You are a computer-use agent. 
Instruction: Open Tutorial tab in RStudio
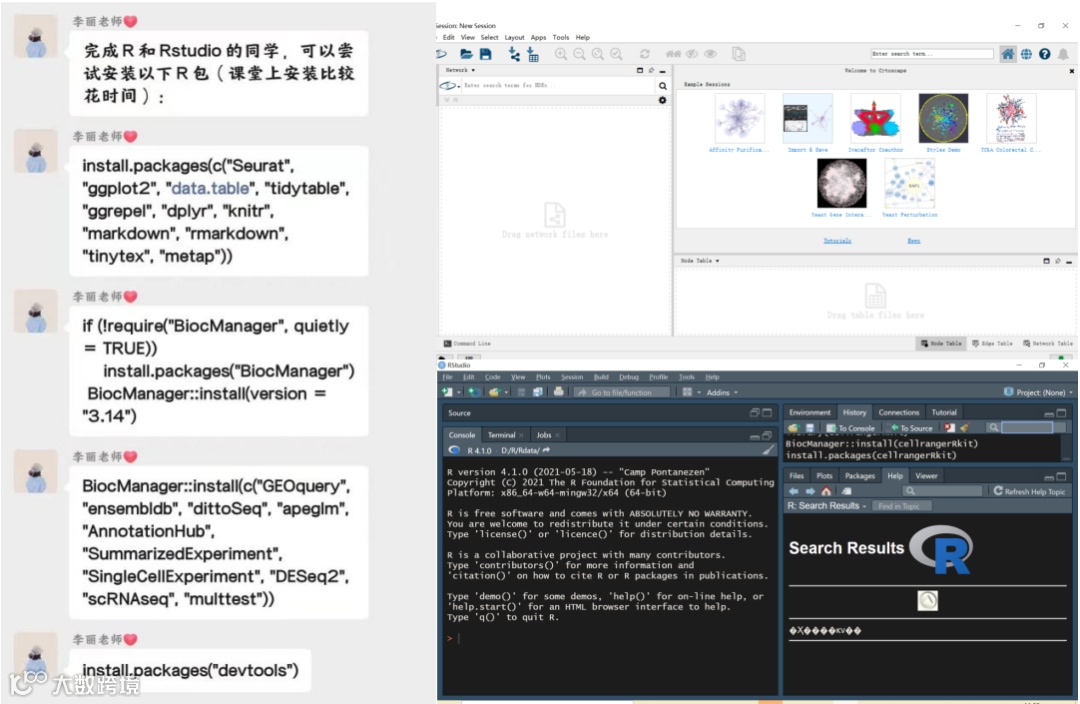pos(944,413)
